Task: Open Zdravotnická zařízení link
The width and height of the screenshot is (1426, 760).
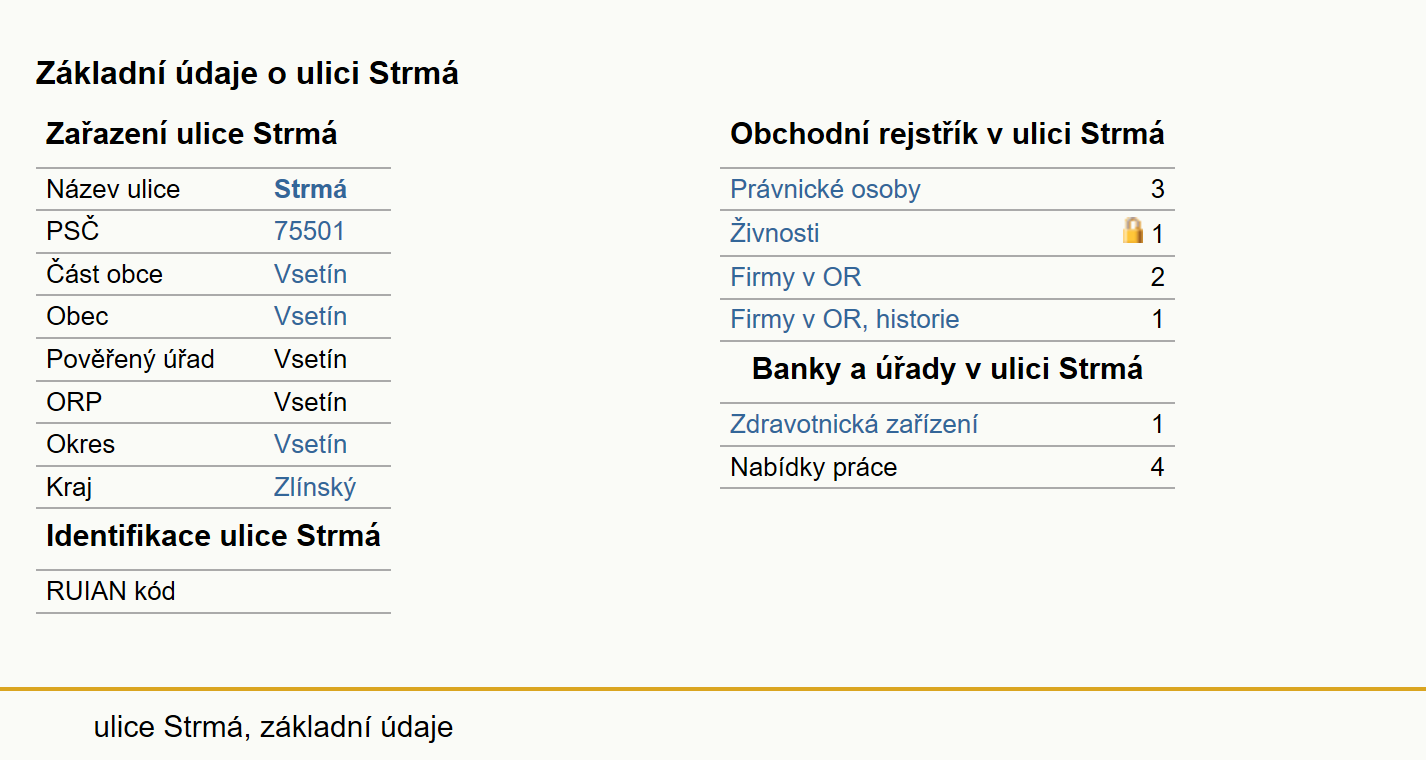Action: click(x=854, y=424)
